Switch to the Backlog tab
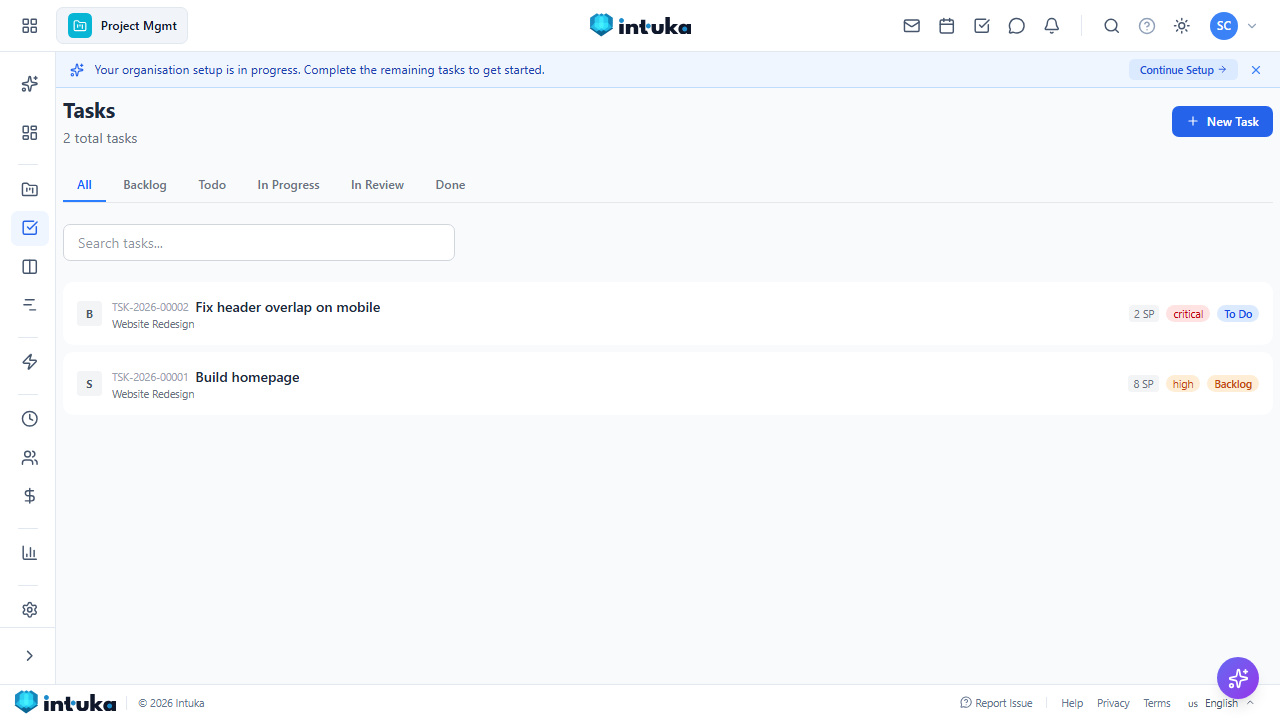This screenshot has width=1280, height=720. pos(145,185)
